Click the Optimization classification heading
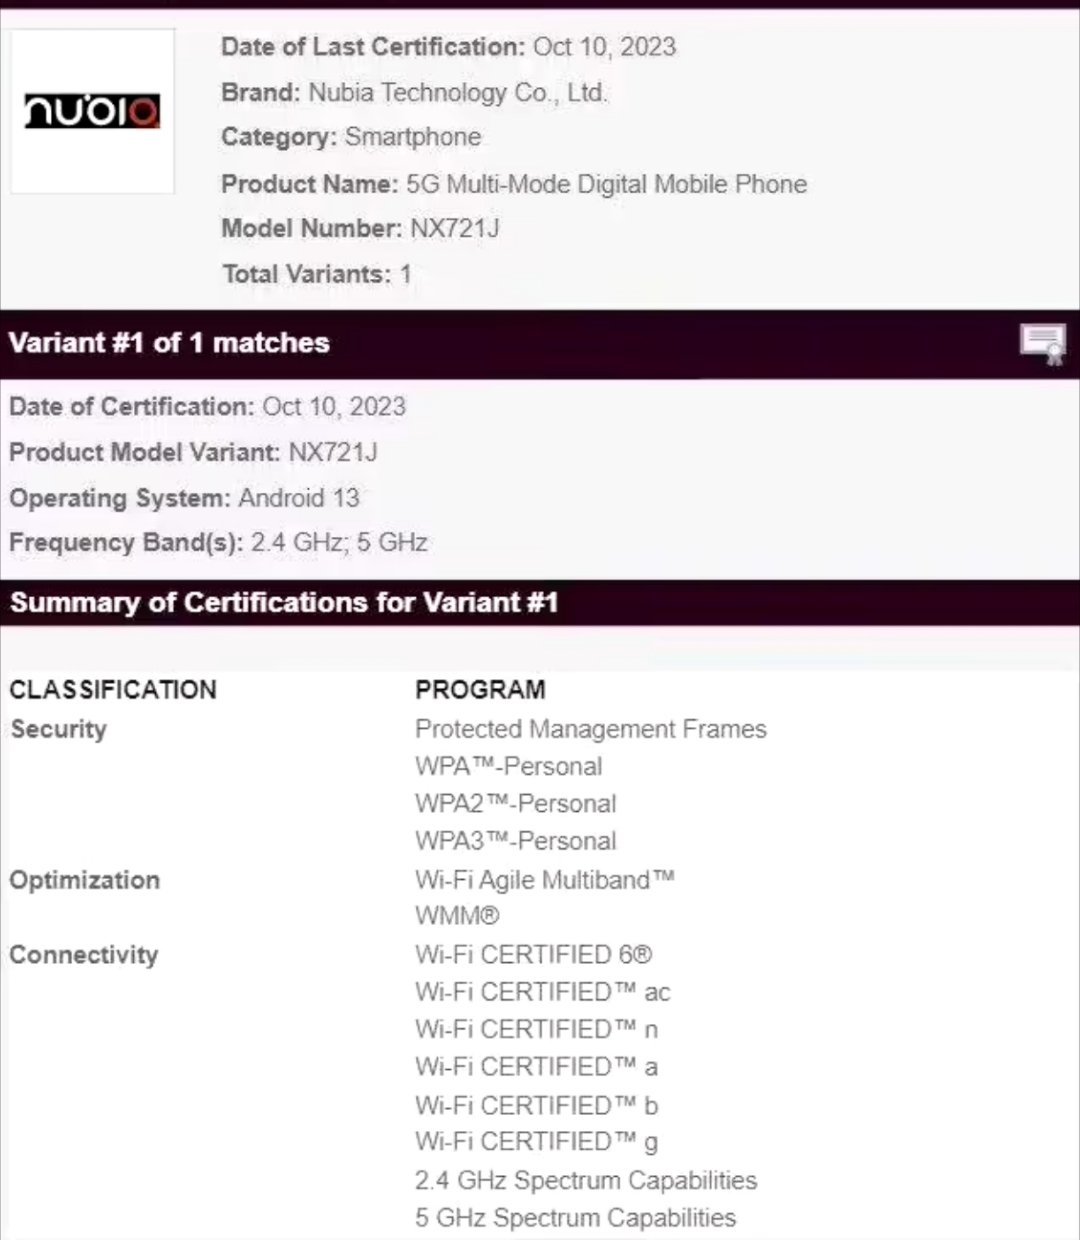The width and height of the screenshot is (1080, 1240). 85,880
